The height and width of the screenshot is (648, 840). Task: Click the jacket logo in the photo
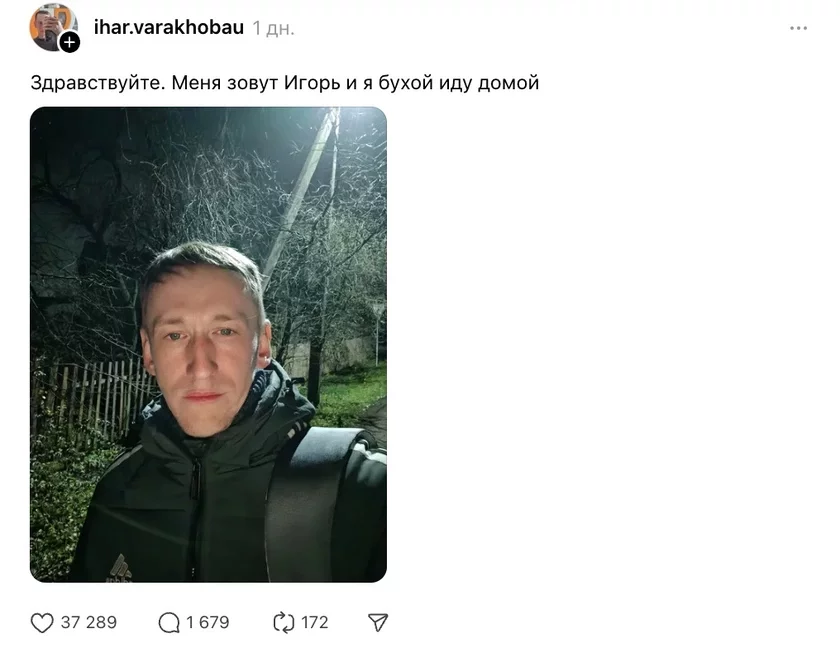click(x=119, y=569)
